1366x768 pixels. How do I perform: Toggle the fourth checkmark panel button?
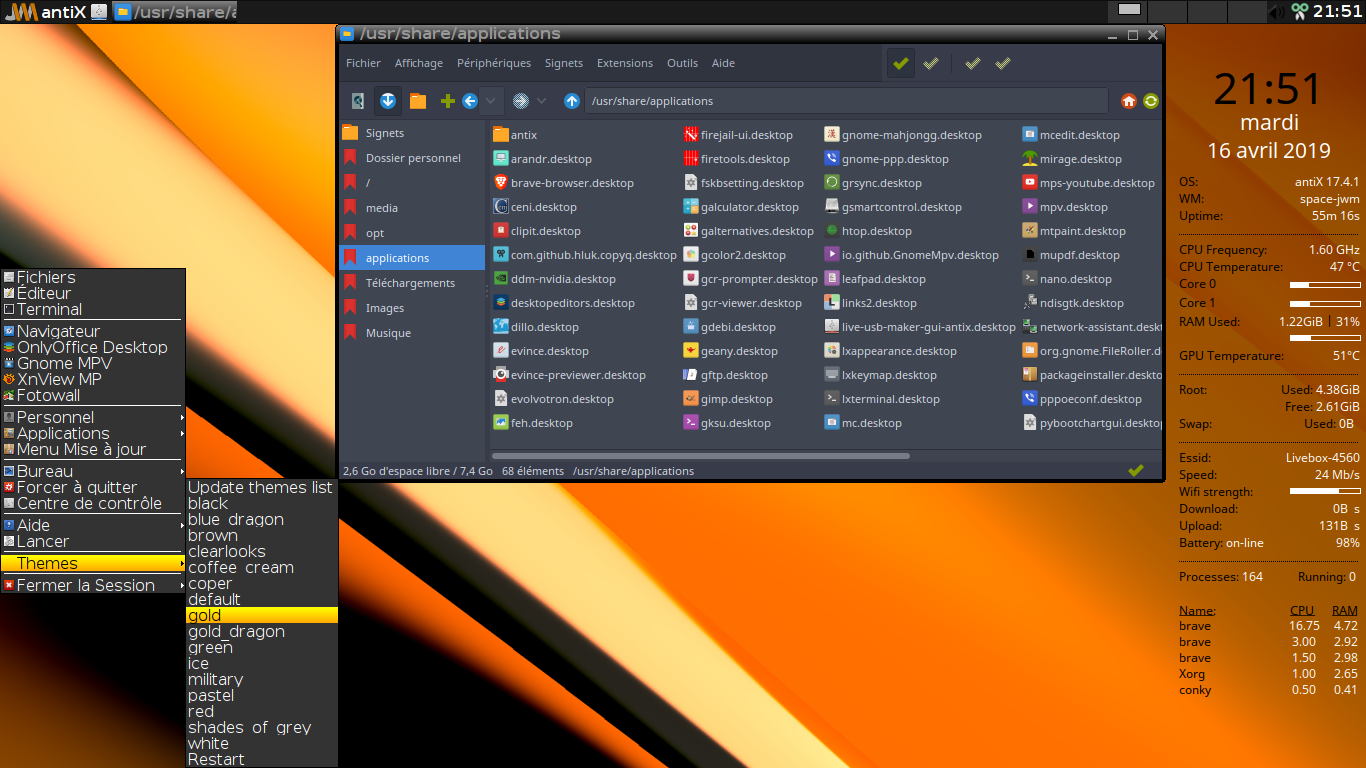pos(1003,63)
